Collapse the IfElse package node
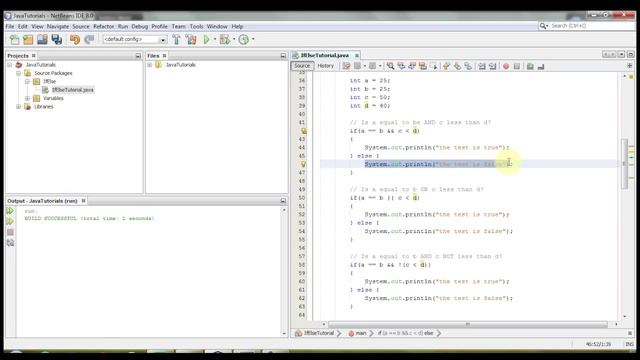This screenshot has height=360, width=640. [x=27, y=81]
